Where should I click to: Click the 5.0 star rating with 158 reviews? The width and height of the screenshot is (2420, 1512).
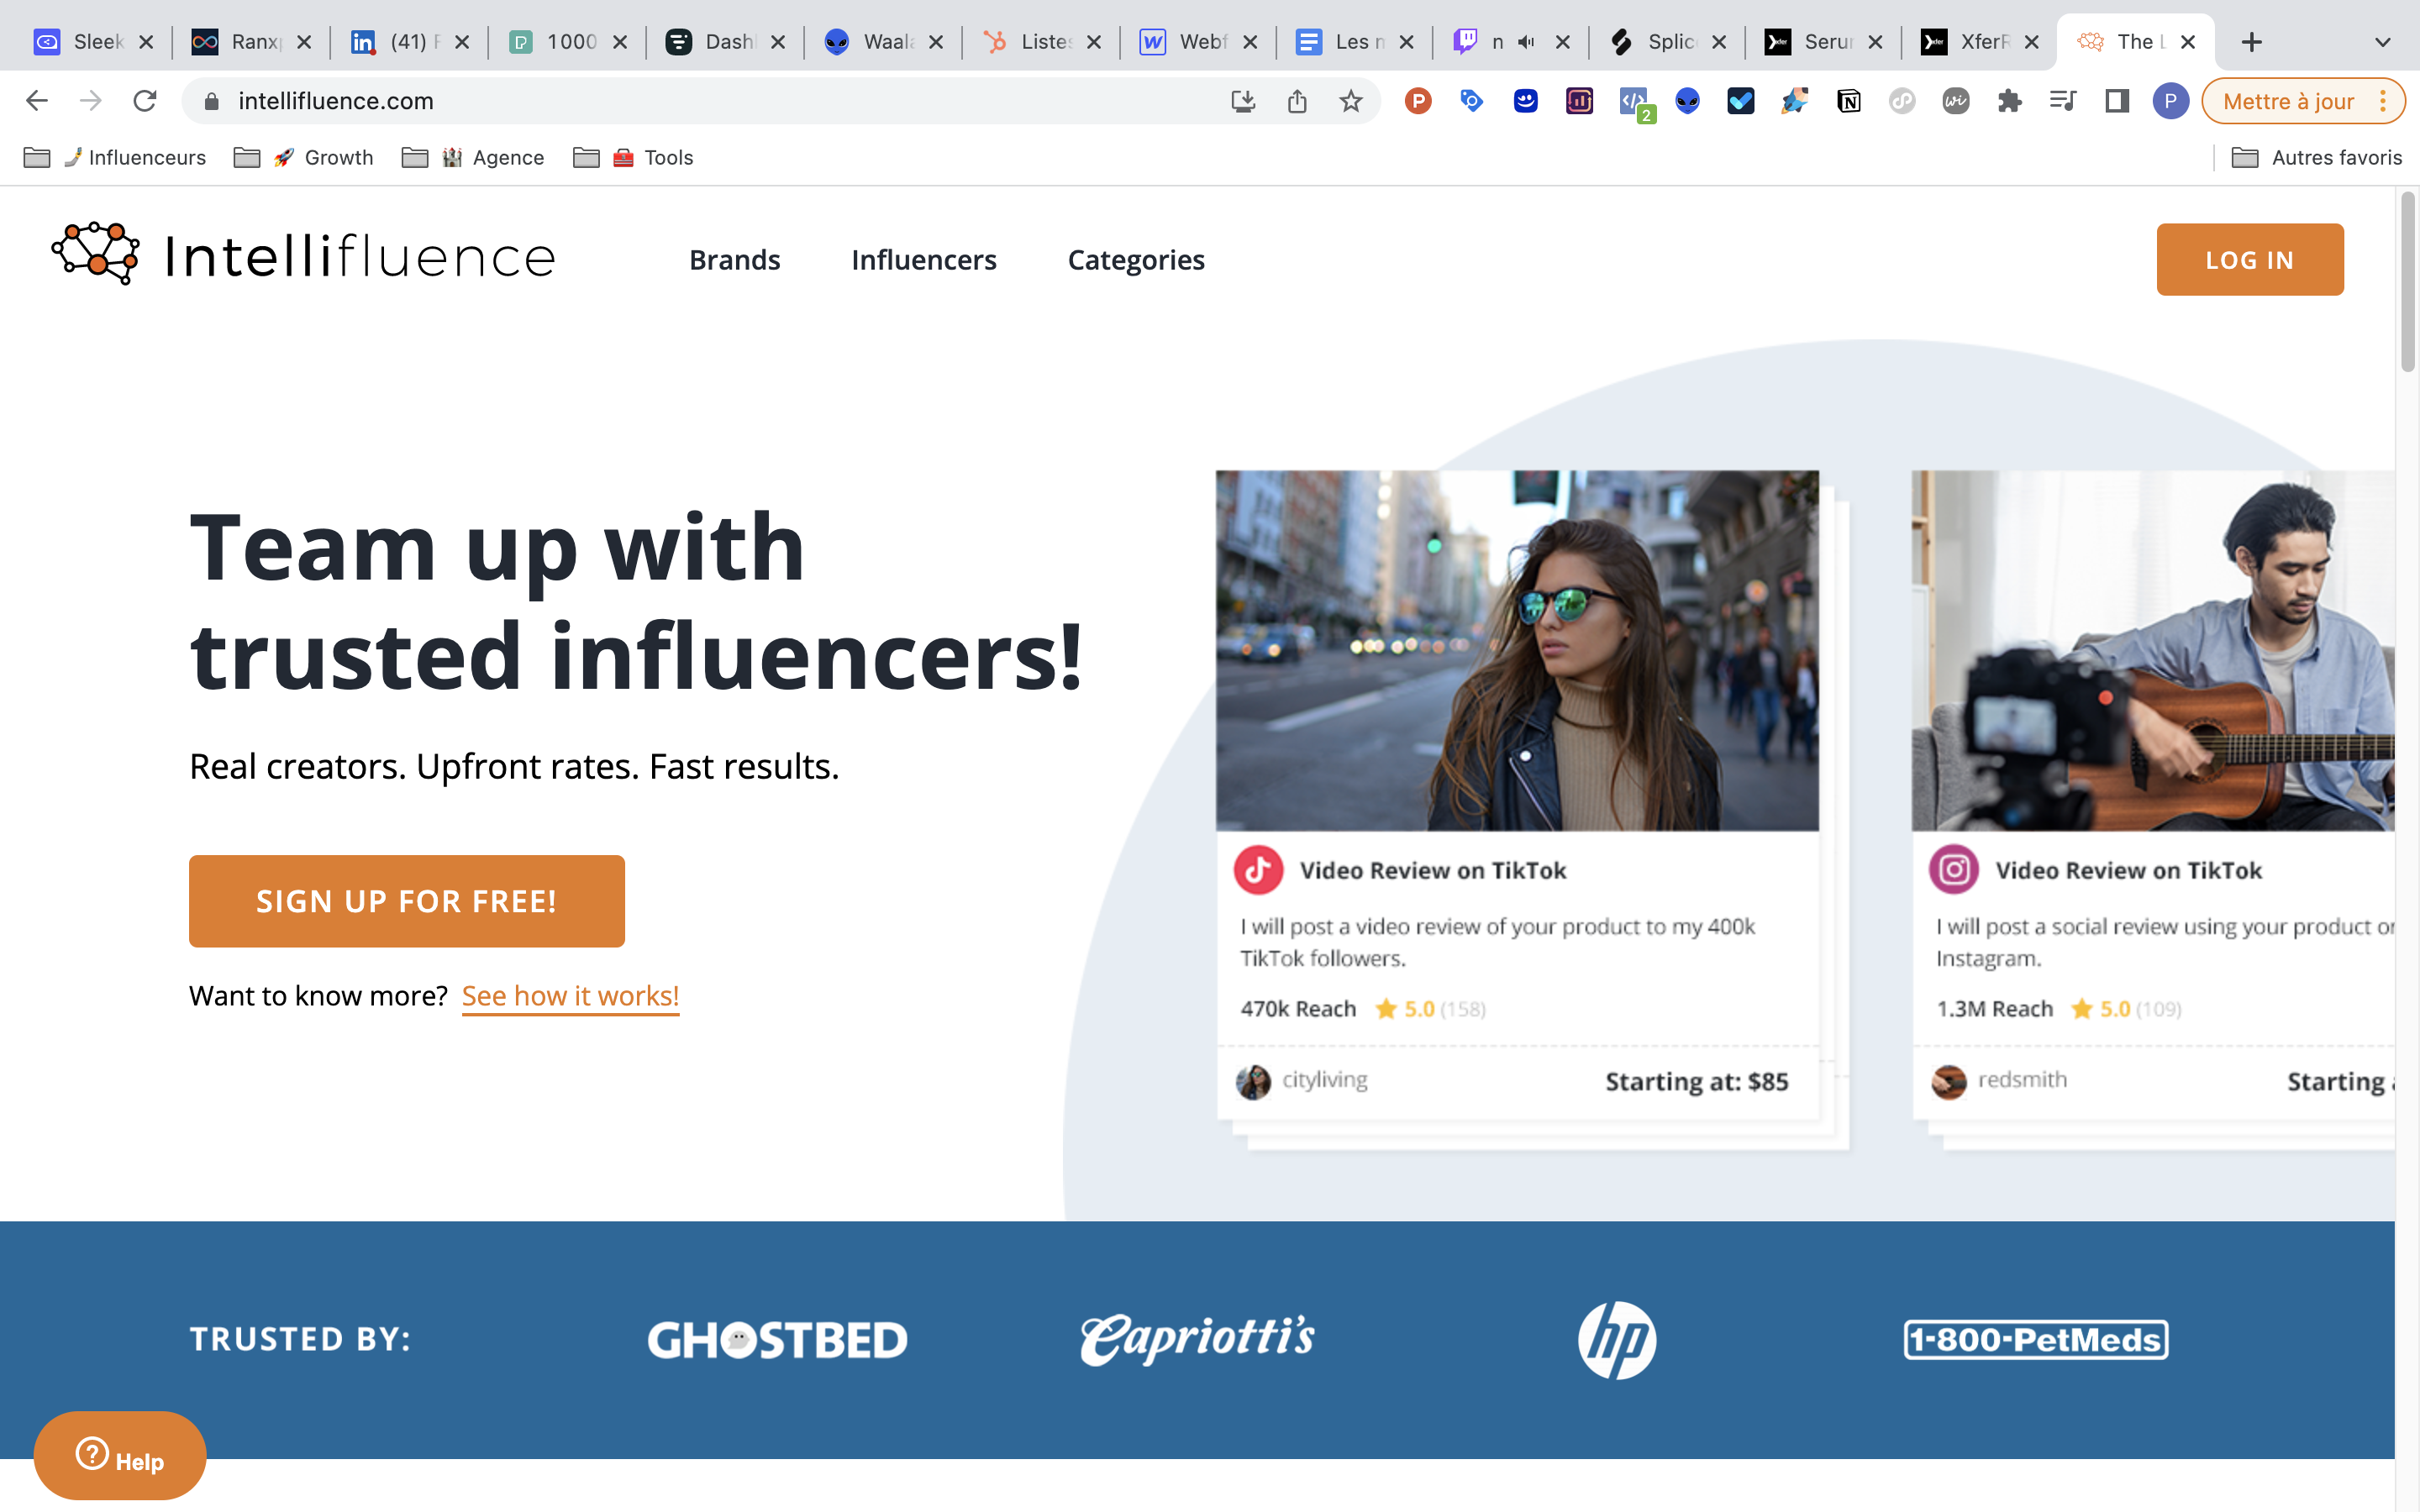click(x=1430, y=1009)
